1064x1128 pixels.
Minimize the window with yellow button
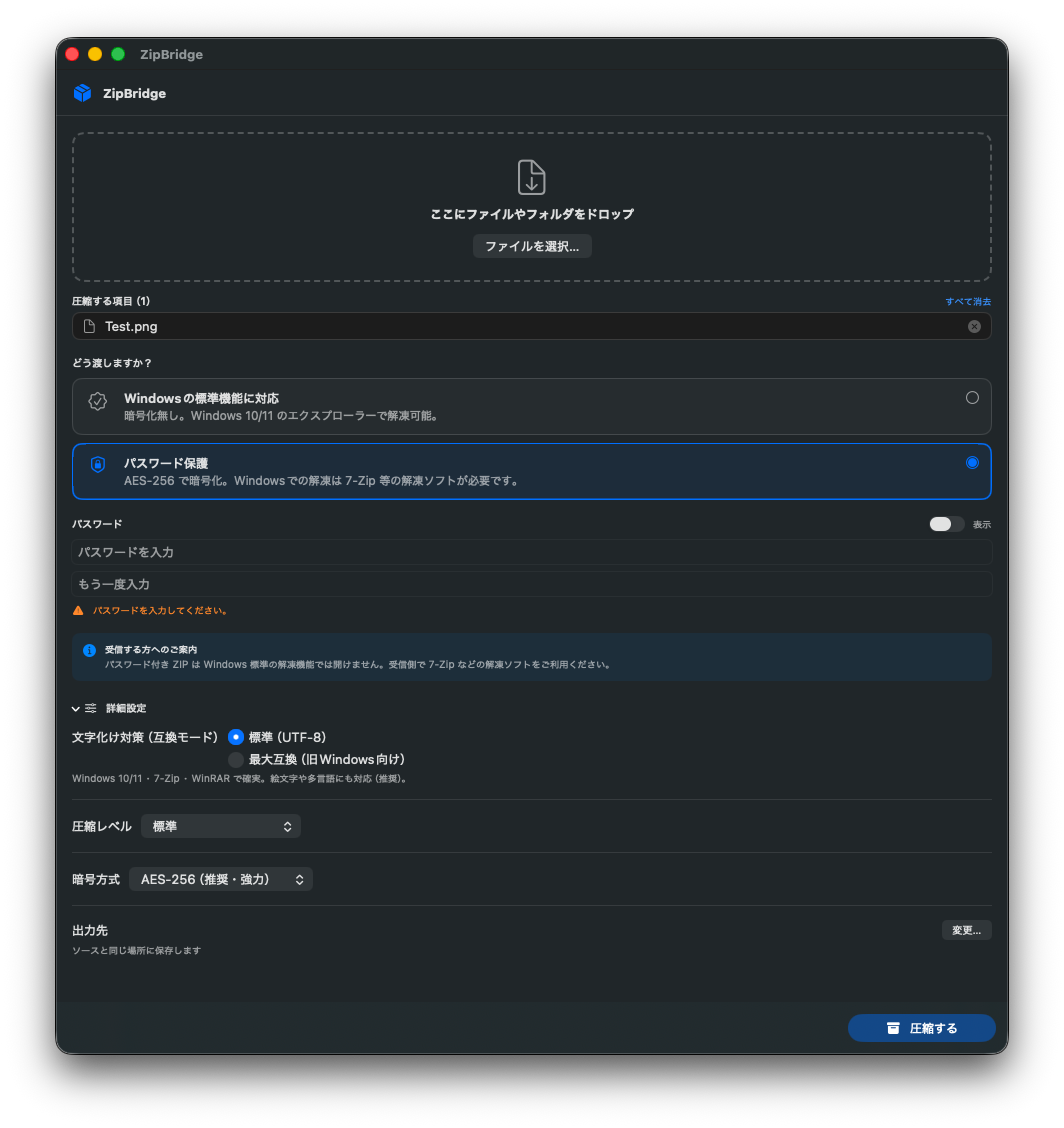tap(95, 54)
